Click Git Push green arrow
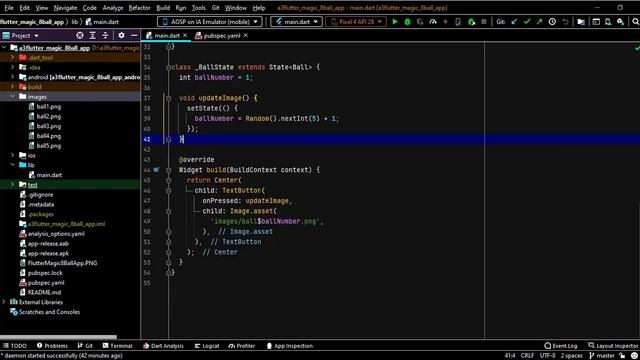Viewport: 640px width, 360px height. (x=540, y=22)
